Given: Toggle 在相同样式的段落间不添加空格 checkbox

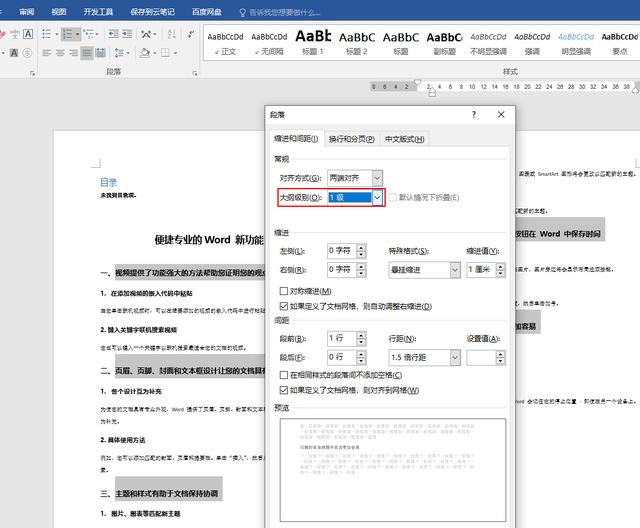Looking at the screenshot, I should click(x=284, y=375).
